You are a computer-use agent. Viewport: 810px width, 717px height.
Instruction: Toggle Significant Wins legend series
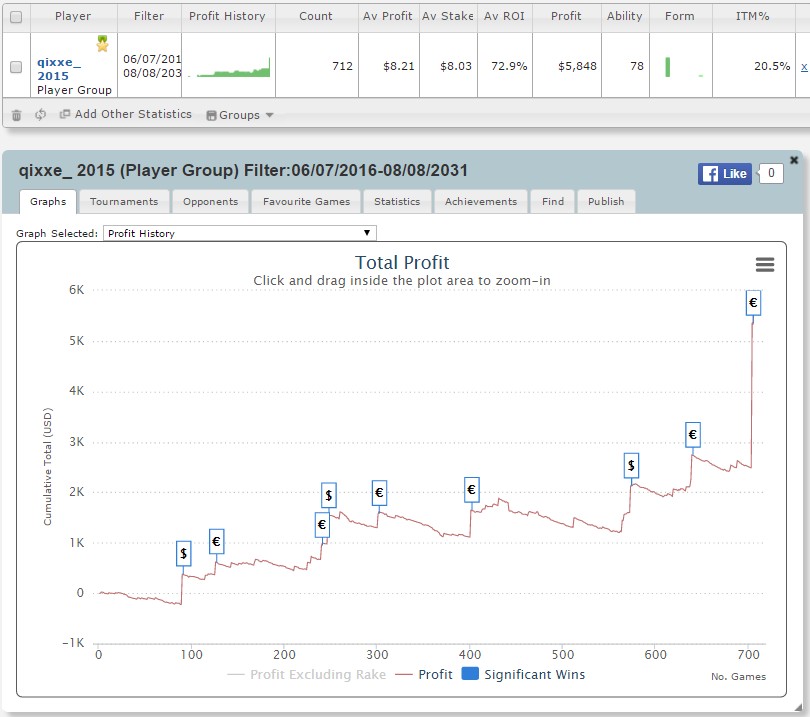pos(523,675)
